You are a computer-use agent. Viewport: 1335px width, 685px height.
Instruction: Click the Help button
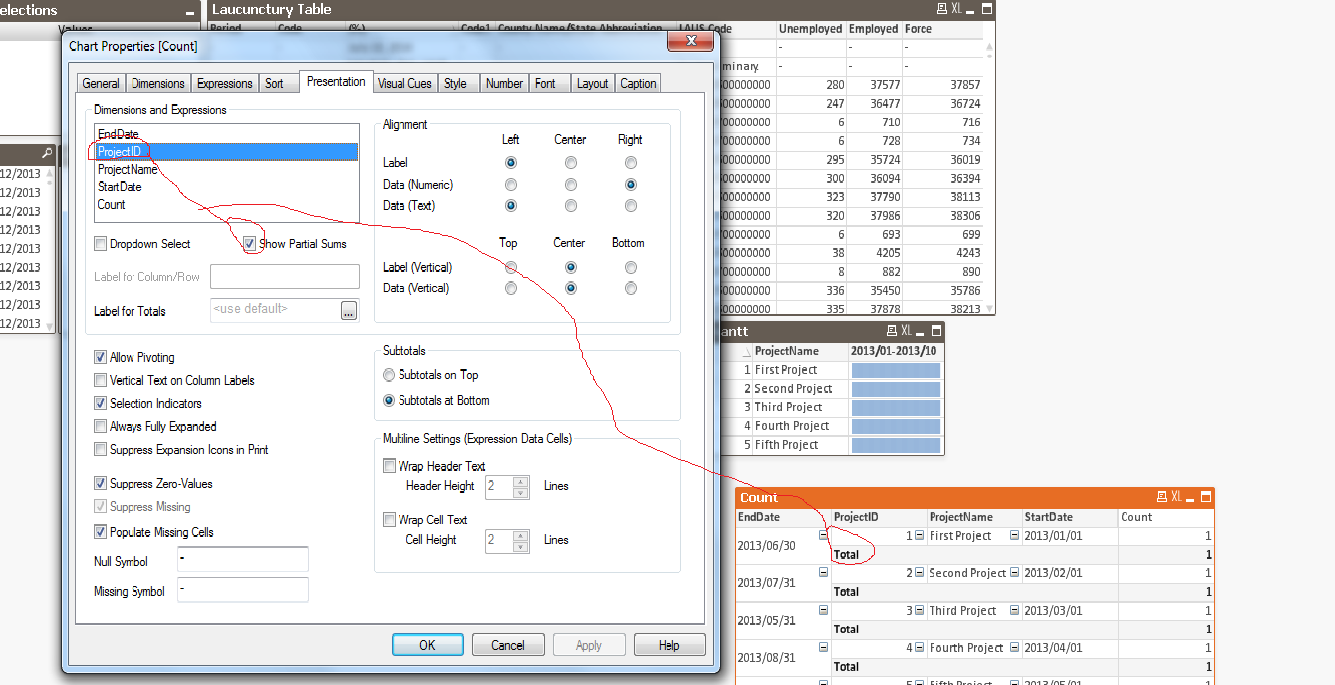pyautogui.click(x=669, y=645)
